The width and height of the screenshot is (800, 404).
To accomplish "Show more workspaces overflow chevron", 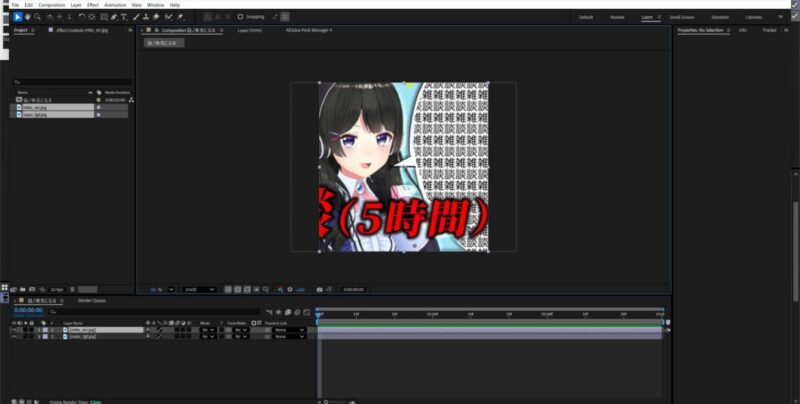I will 780,17.
